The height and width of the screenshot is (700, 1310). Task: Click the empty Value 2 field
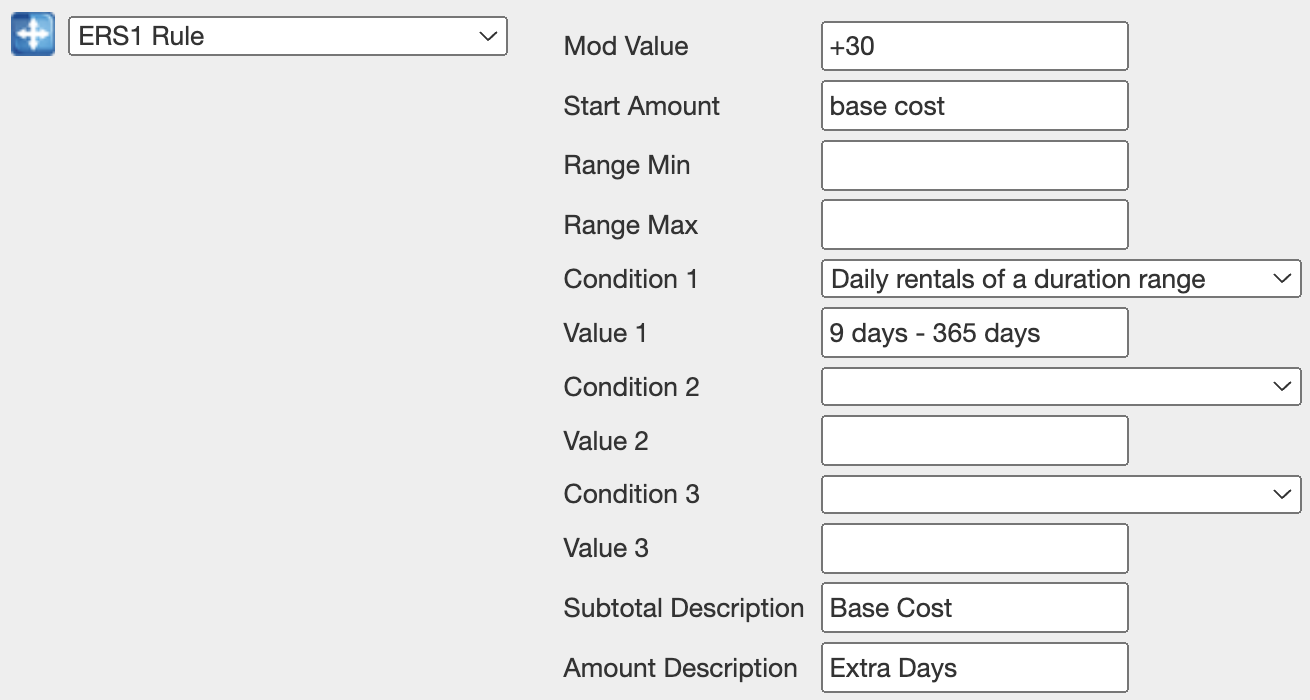974,441
